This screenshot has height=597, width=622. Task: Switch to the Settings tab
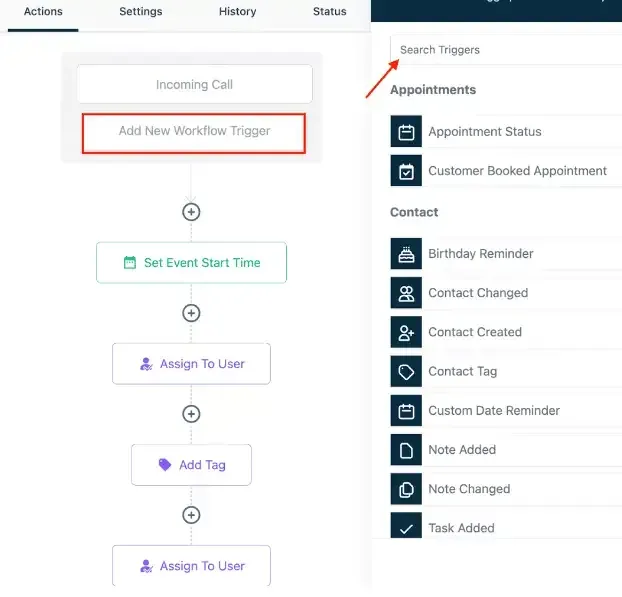(x=141, y=12)
